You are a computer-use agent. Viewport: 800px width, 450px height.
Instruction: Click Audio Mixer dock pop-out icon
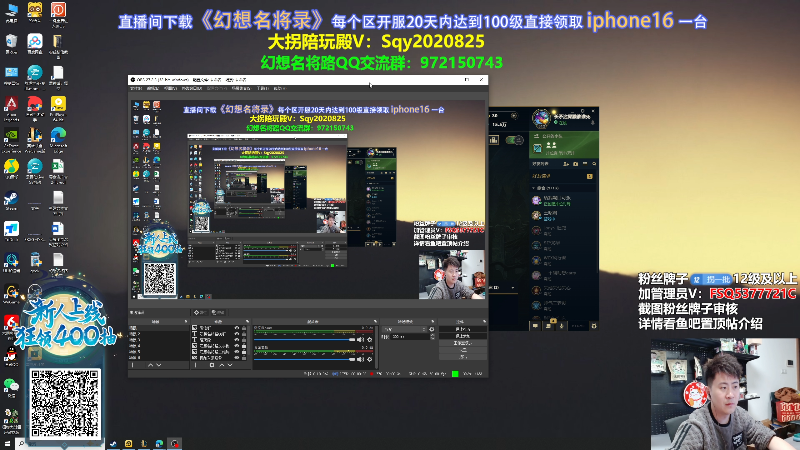(x=375, y=321)
